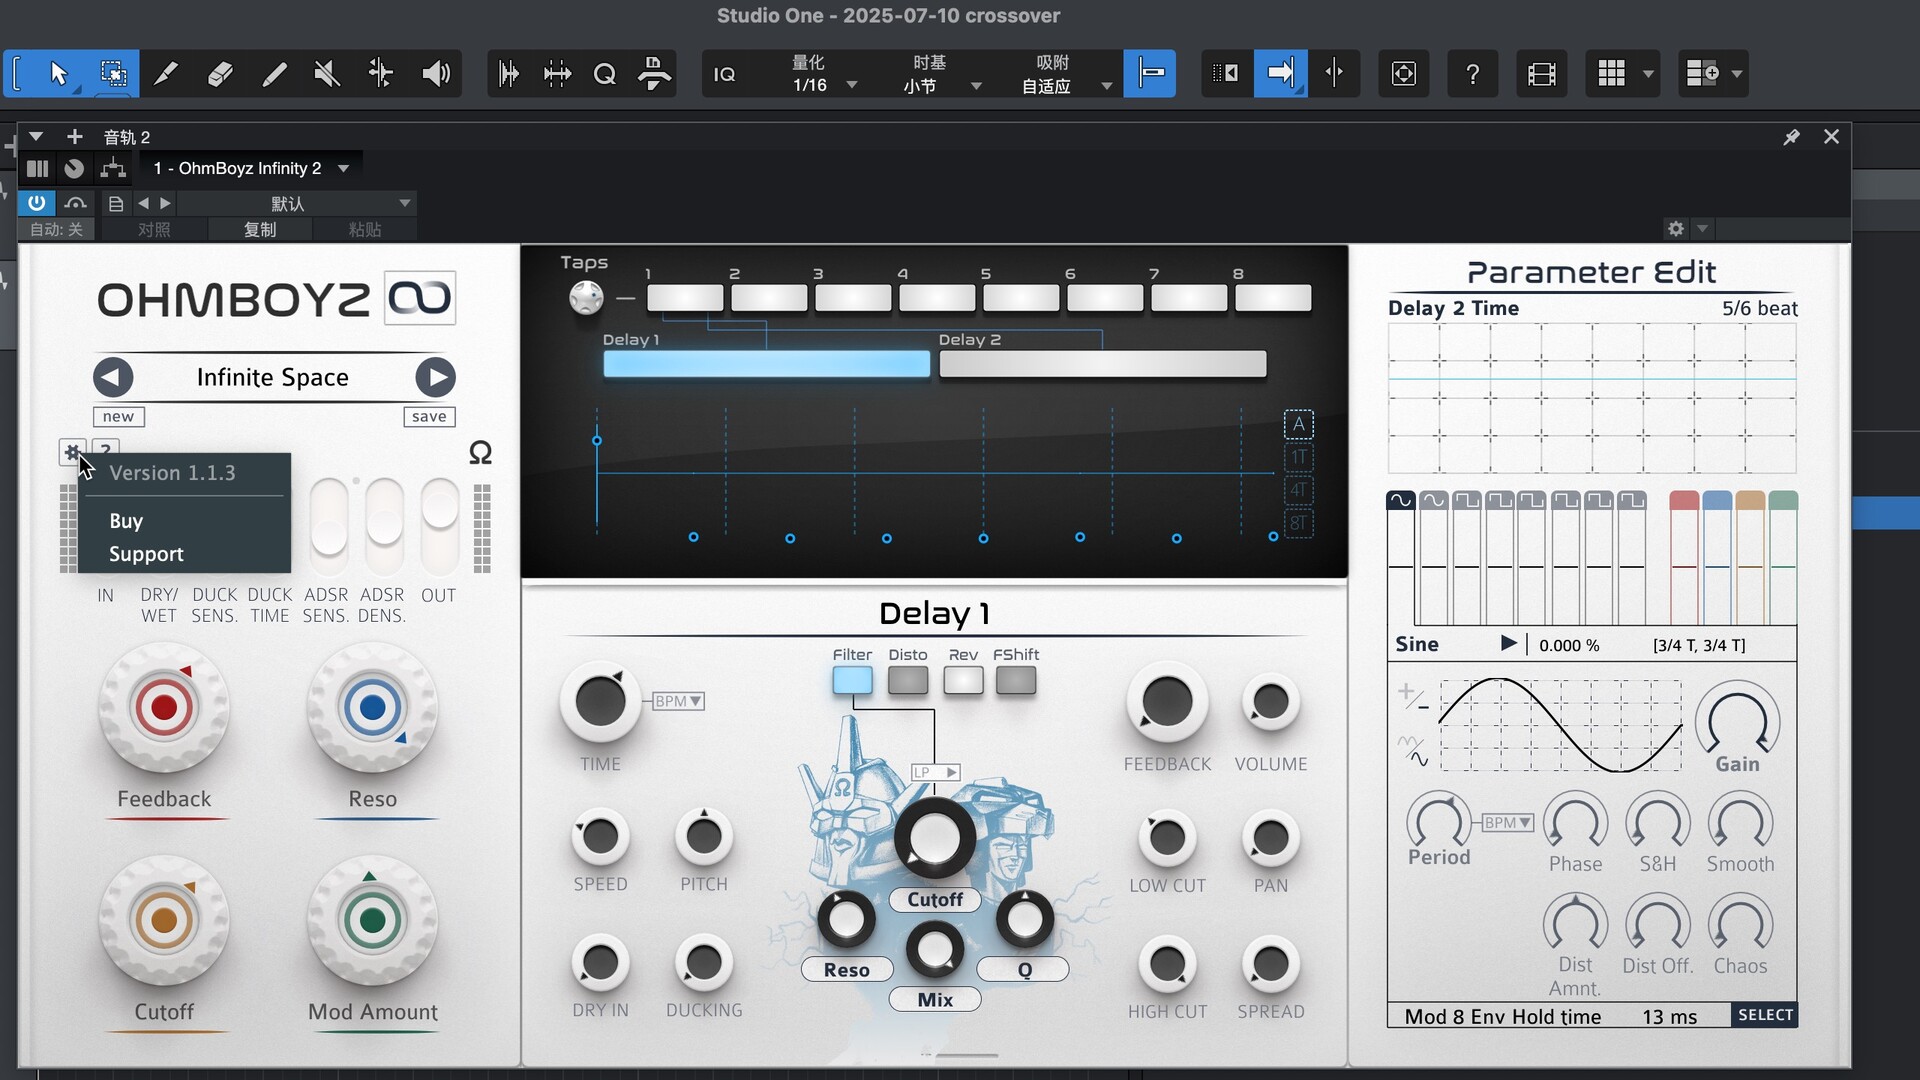The height and width of the screenshot is (1080, 1920).
Task: Click the new preset button
Action: point(118,416)
